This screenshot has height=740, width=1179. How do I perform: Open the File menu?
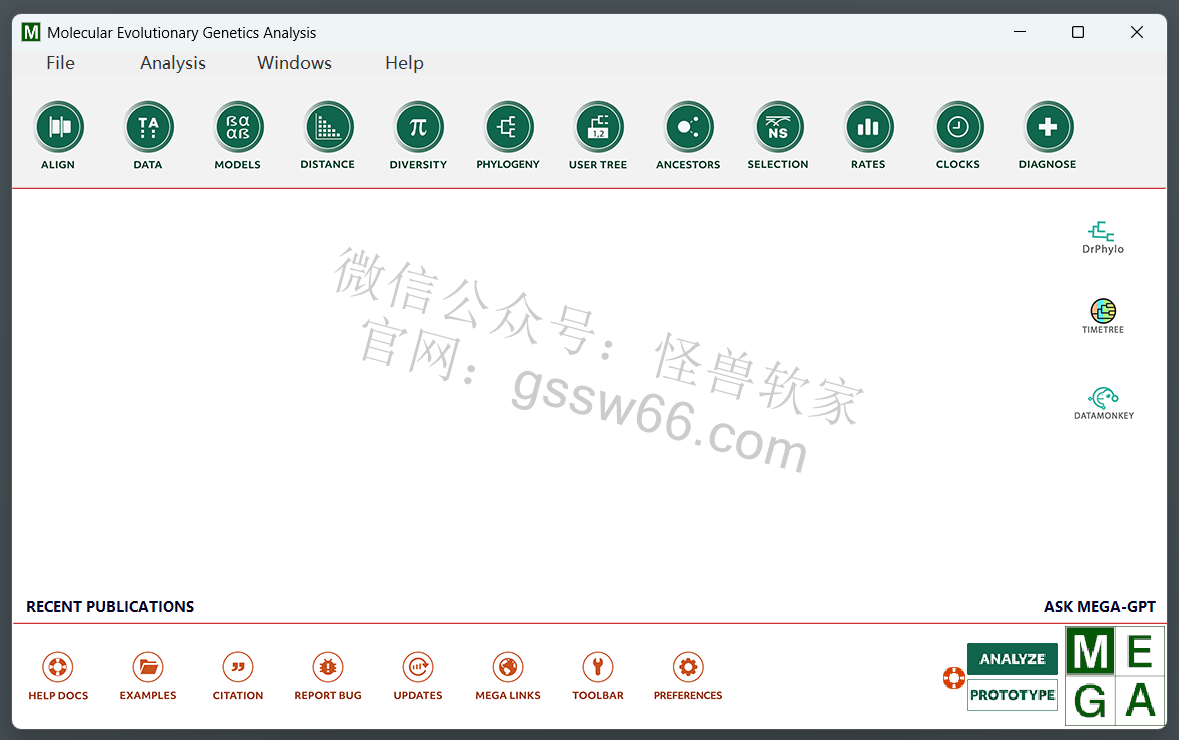pyautogui.click(x=60, y=63)
